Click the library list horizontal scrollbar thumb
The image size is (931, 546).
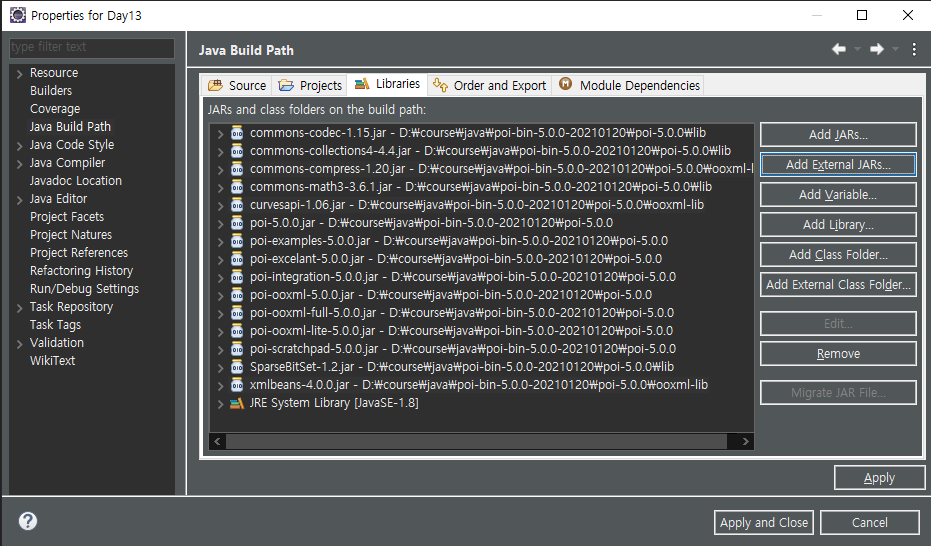[x=477, y=442]
